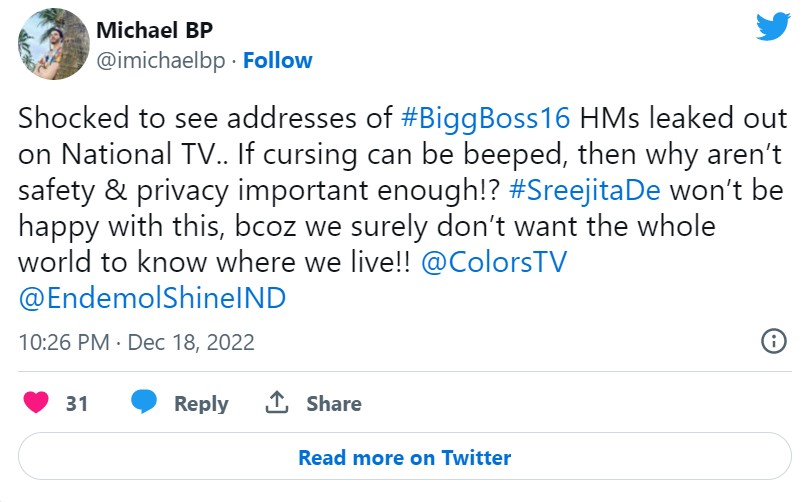805x502 pixels.
Task: Click the share upload arrow icon
Action: (x=276, y=403)
